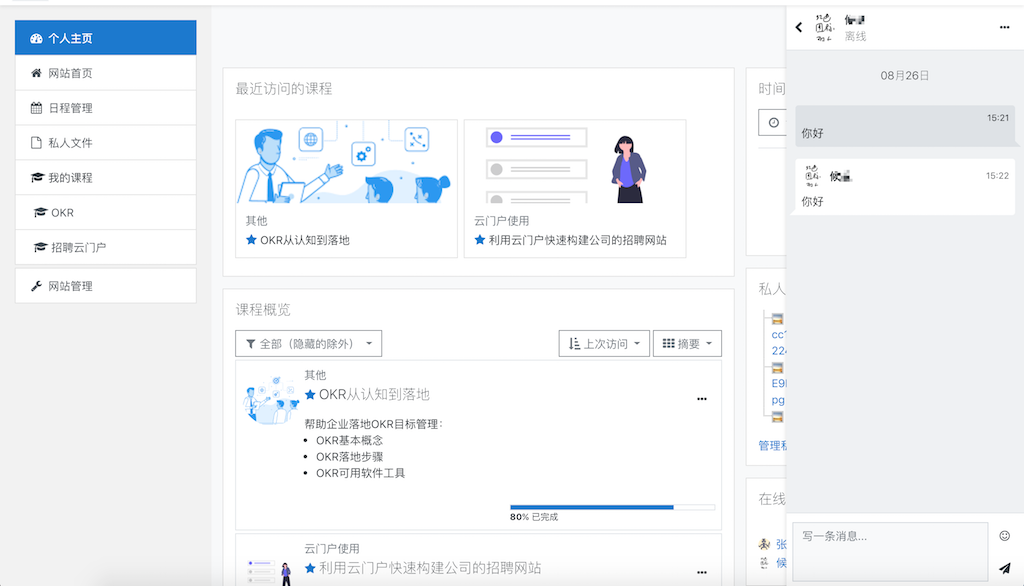This screenshot has height=586, width=1024.
Task: Expand the 上次访问 sort dropdown
Action: coord(604,344)
